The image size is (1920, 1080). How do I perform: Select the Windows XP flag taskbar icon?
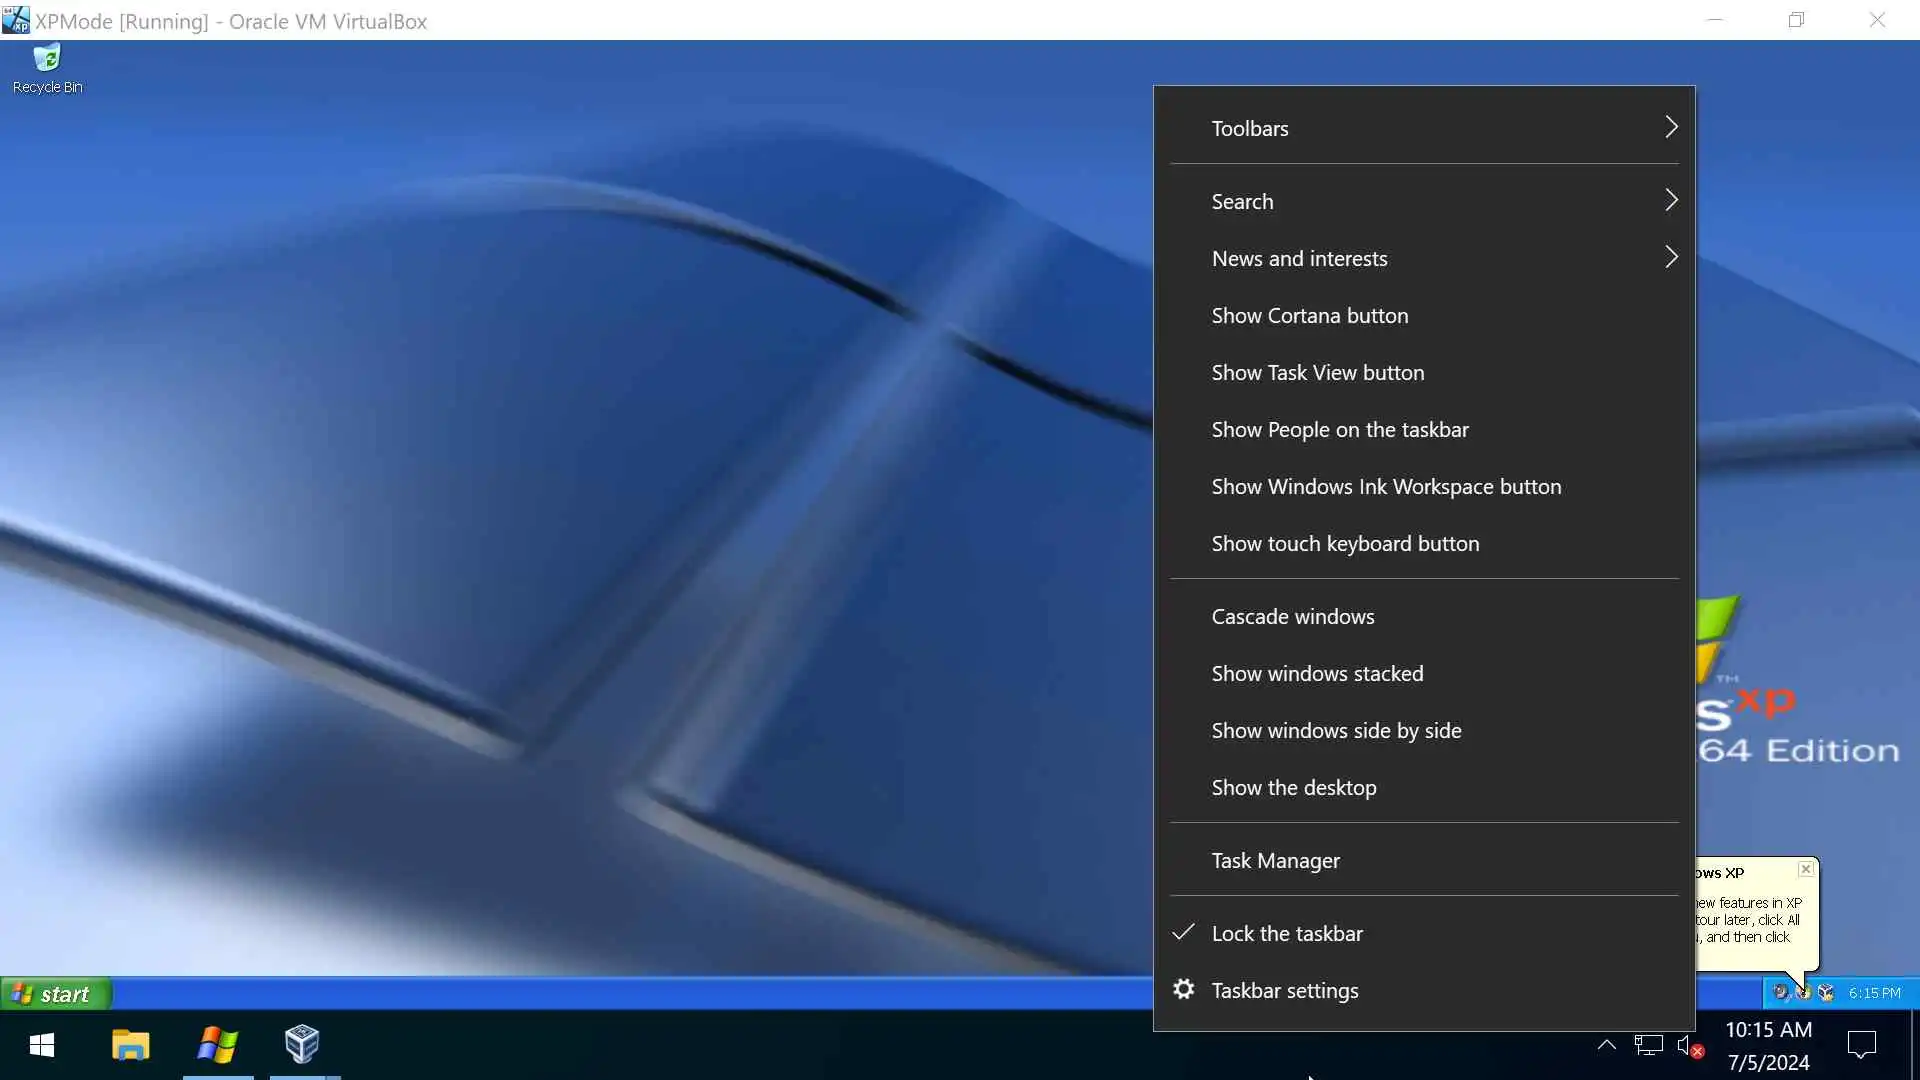tap(217, 1045)
